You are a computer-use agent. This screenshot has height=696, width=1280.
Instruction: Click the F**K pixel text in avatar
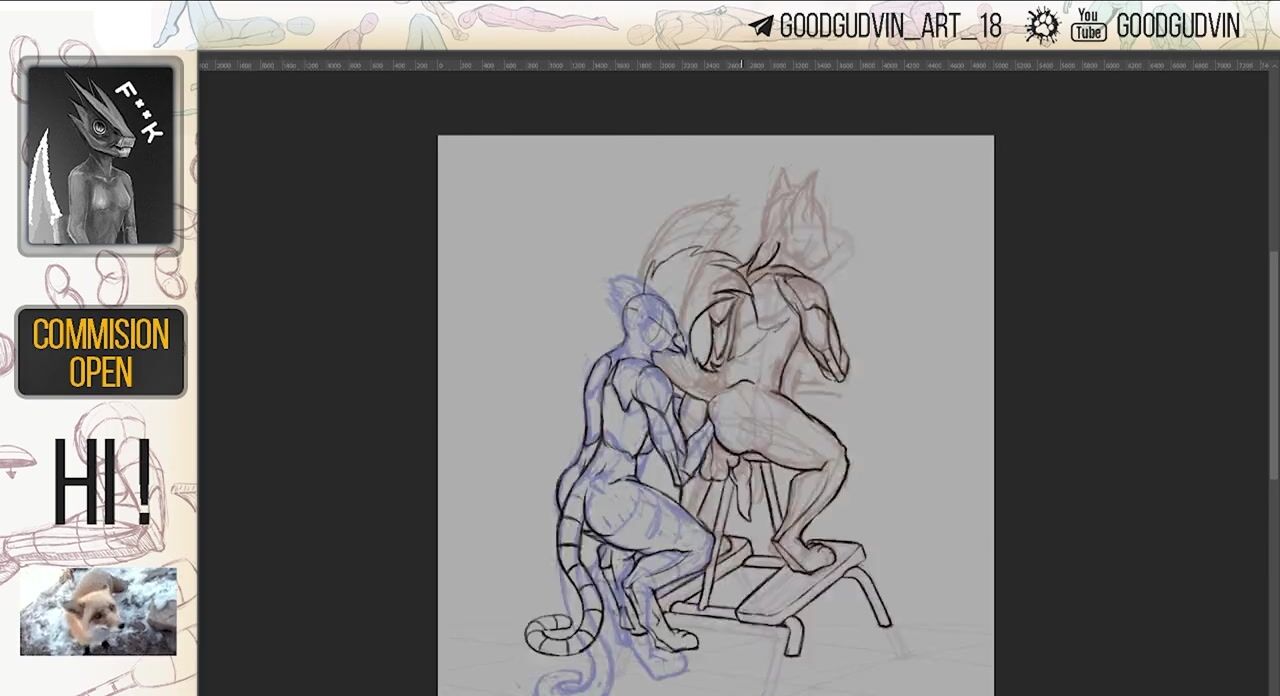(x=138, y=111)
